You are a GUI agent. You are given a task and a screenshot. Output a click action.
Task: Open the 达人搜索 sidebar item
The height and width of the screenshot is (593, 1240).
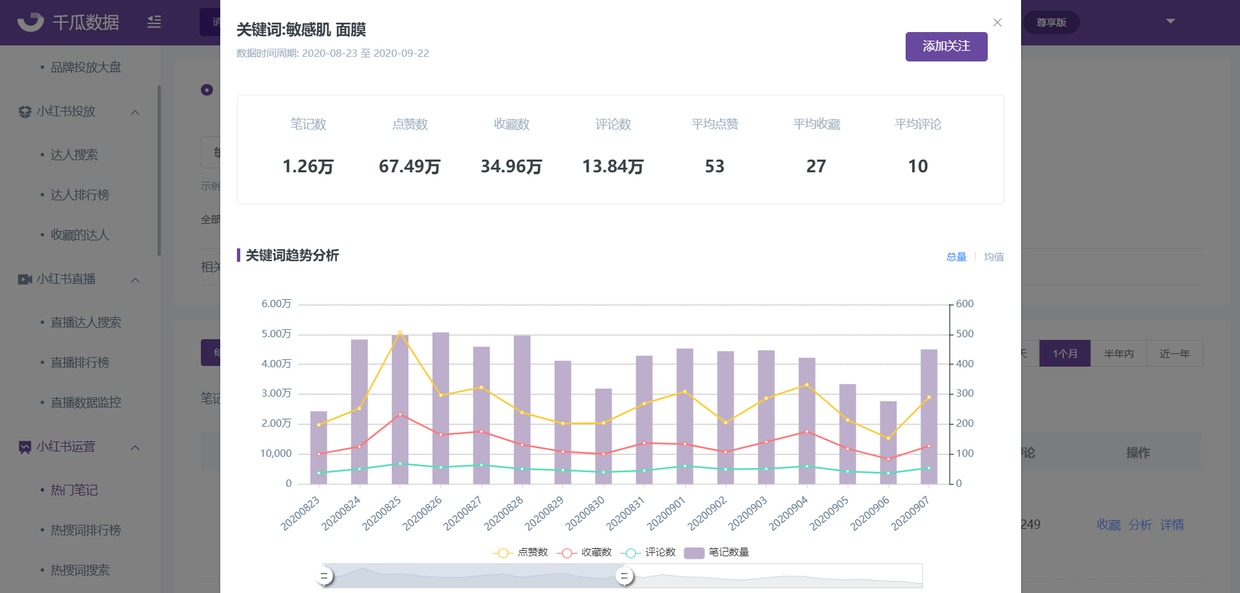(74, 155)
